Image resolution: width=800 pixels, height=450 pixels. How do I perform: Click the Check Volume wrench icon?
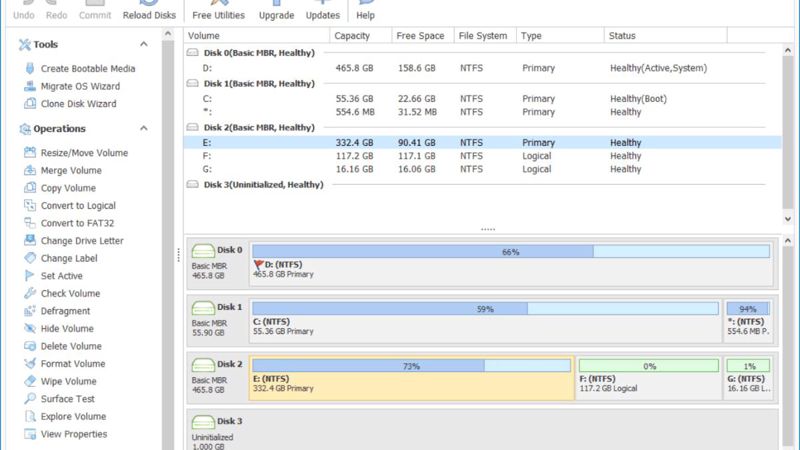tap(30, 293)
